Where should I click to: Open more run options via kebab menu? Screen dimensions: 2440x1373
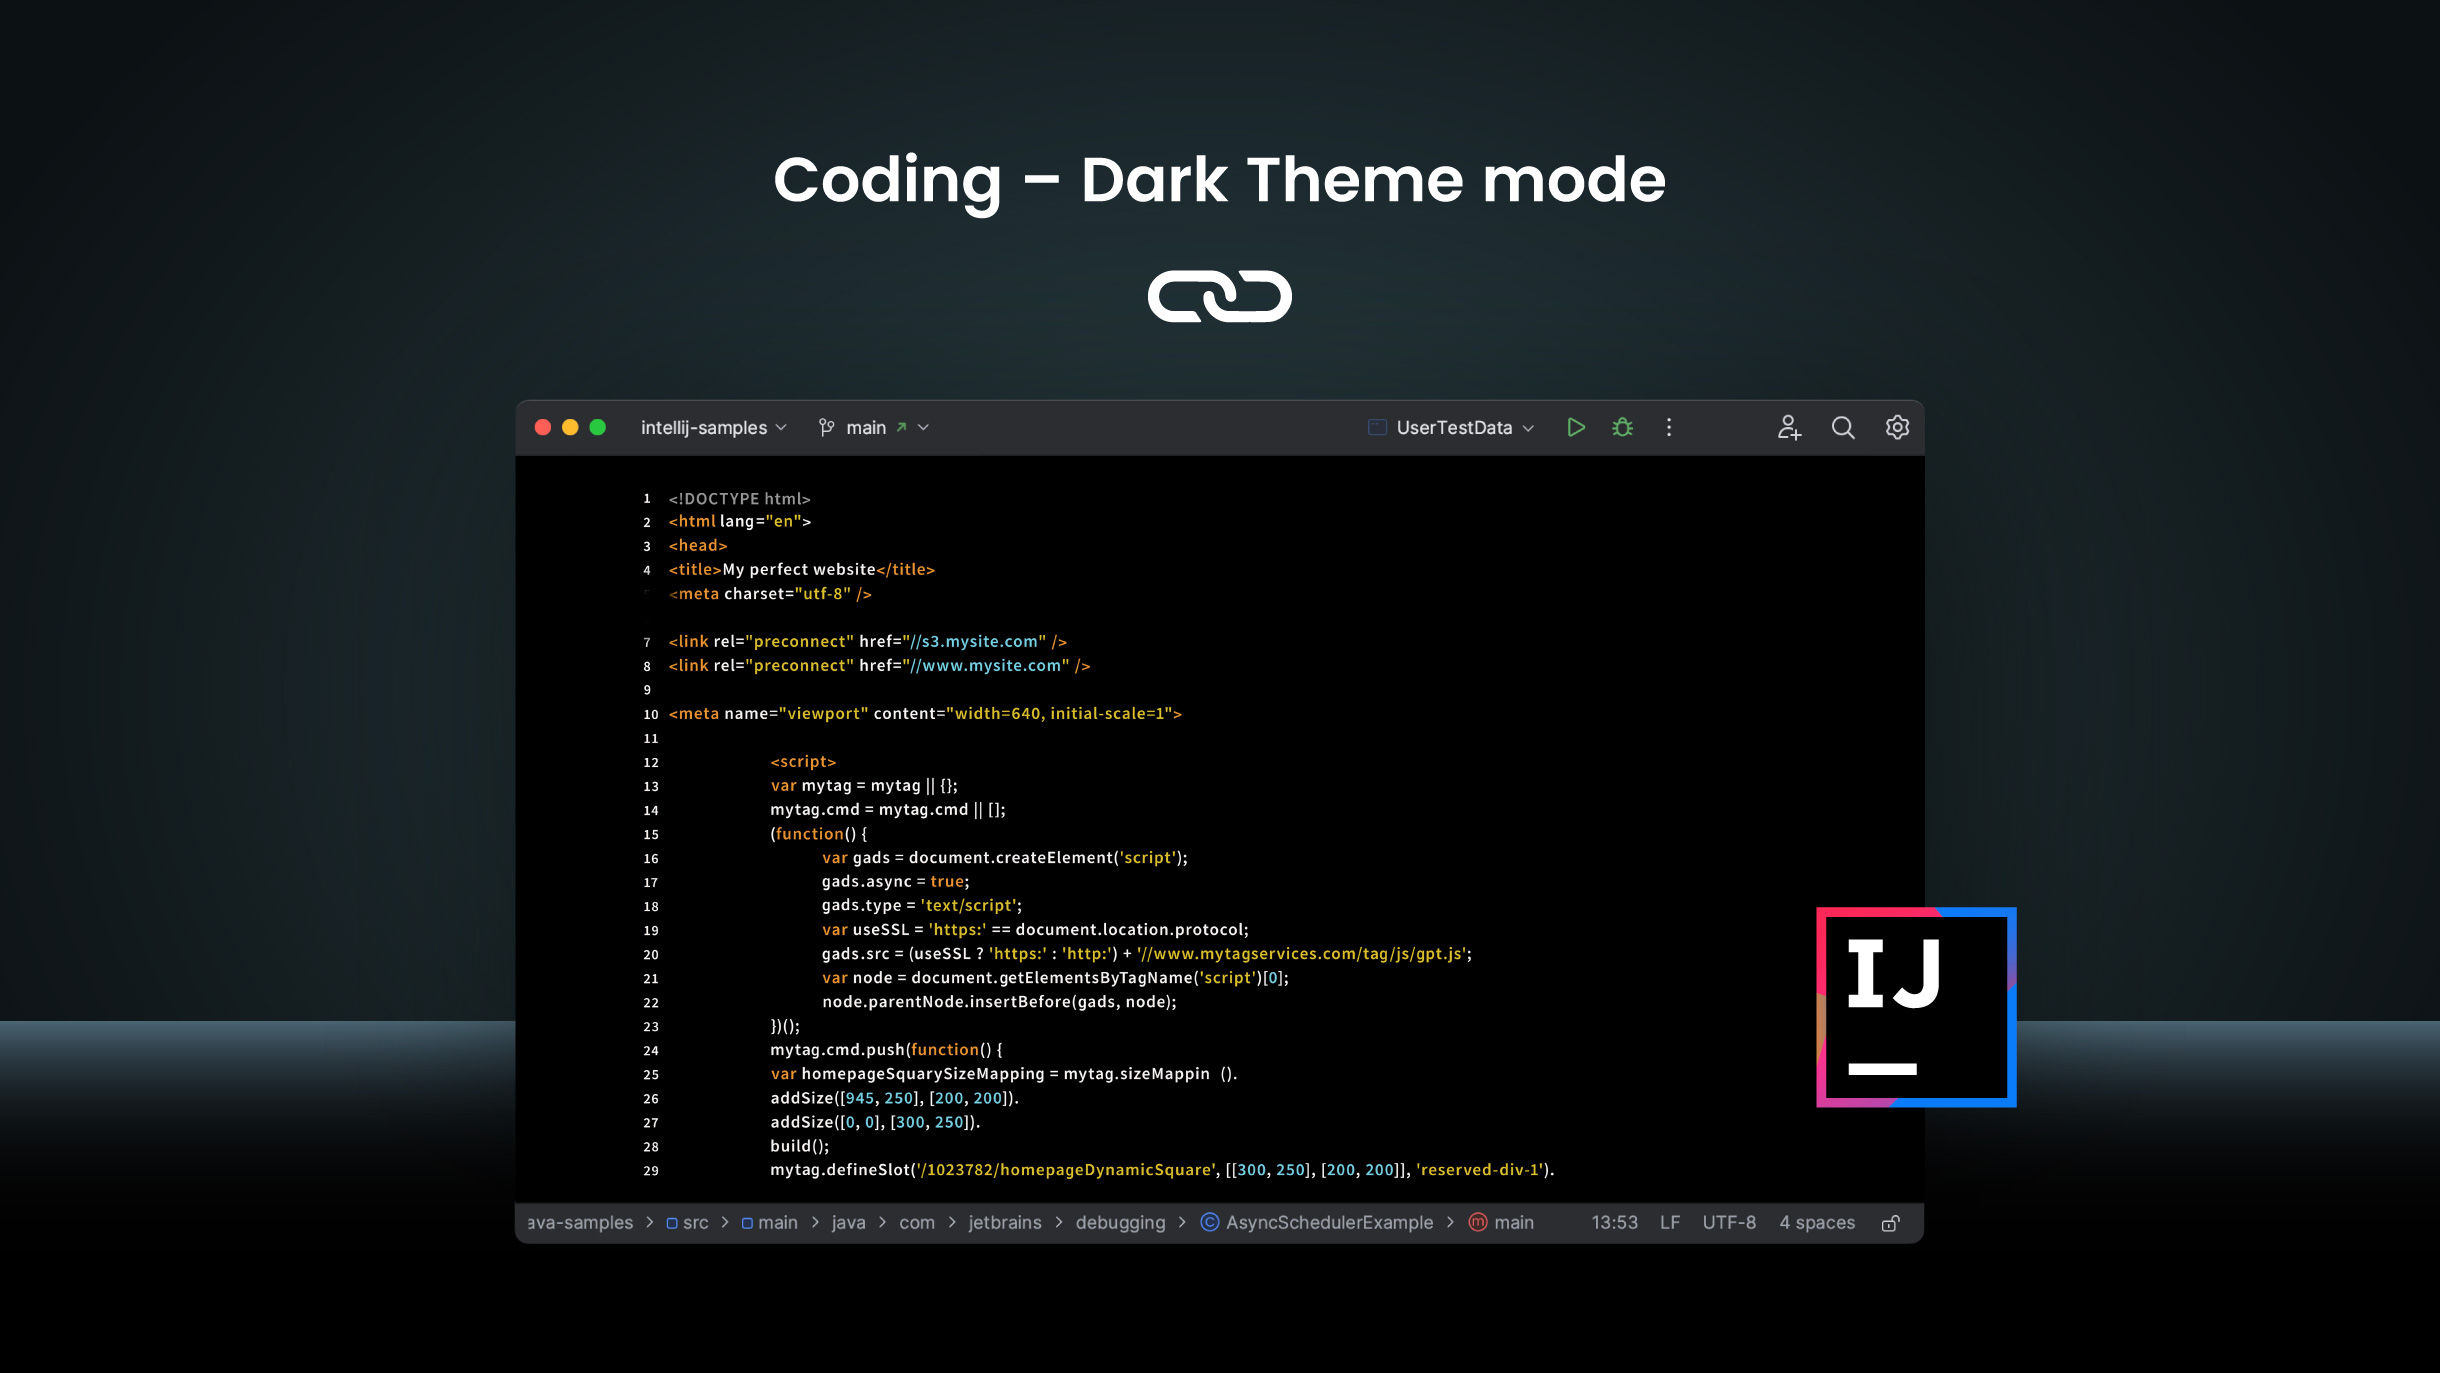point(1668,427)
